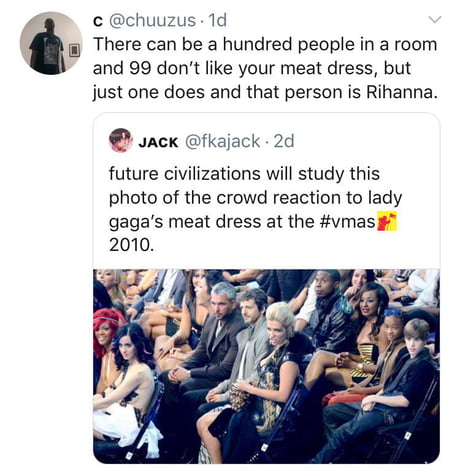Select the "There can be a hundred people" tweet text
Screen dimensions: 460x470
click(x=265, y=68)
